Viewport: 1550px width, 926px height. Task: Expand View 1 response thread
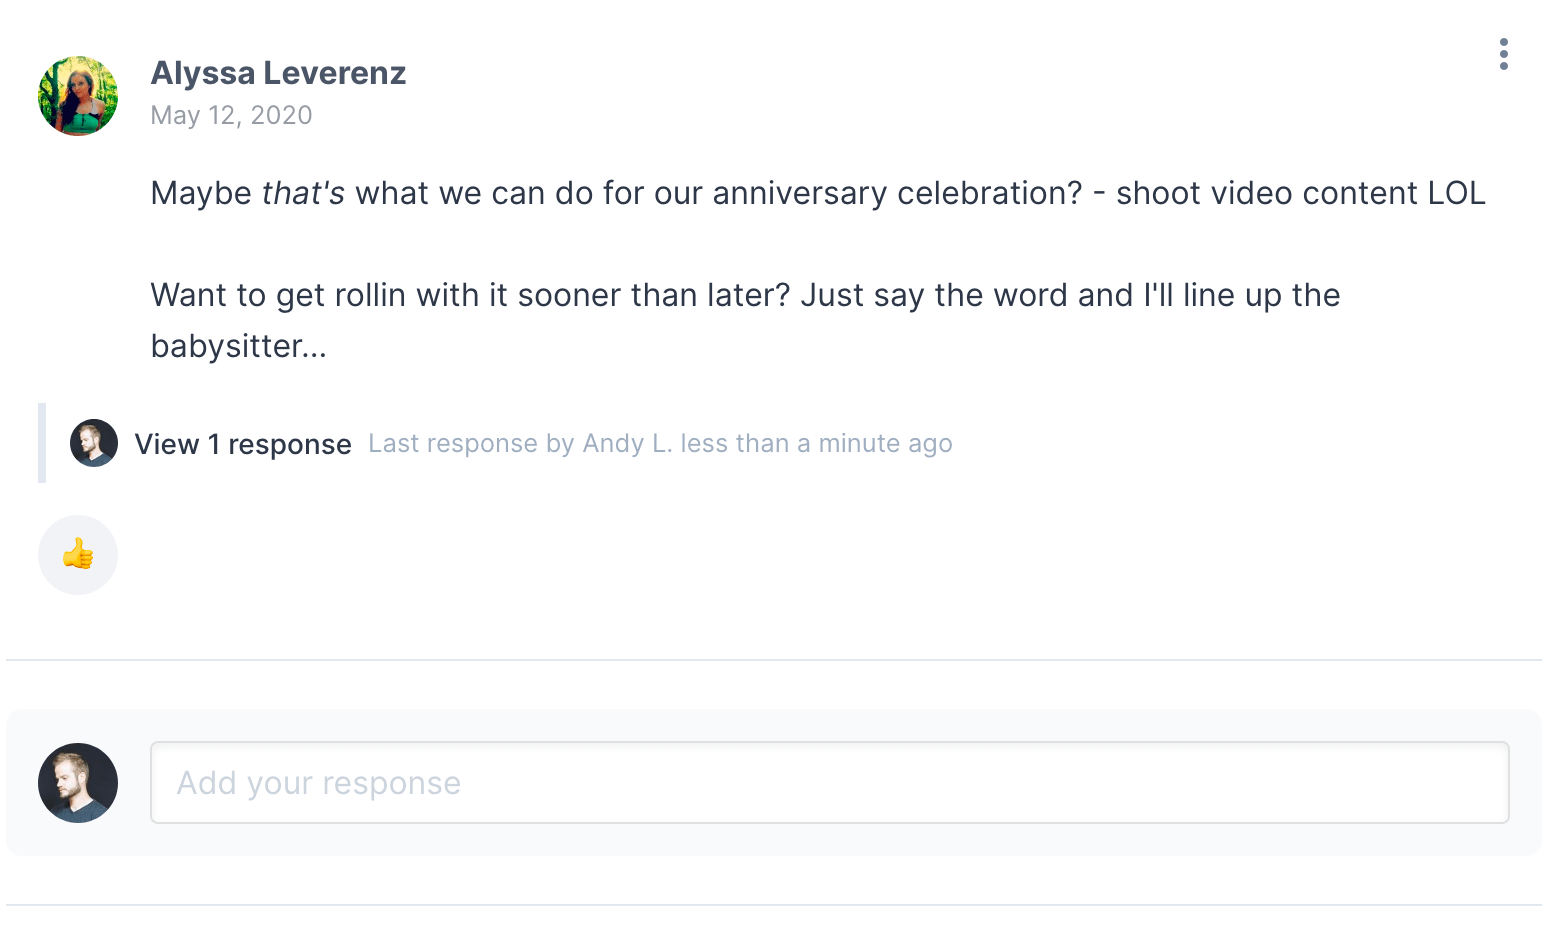(x=243, y=444)
